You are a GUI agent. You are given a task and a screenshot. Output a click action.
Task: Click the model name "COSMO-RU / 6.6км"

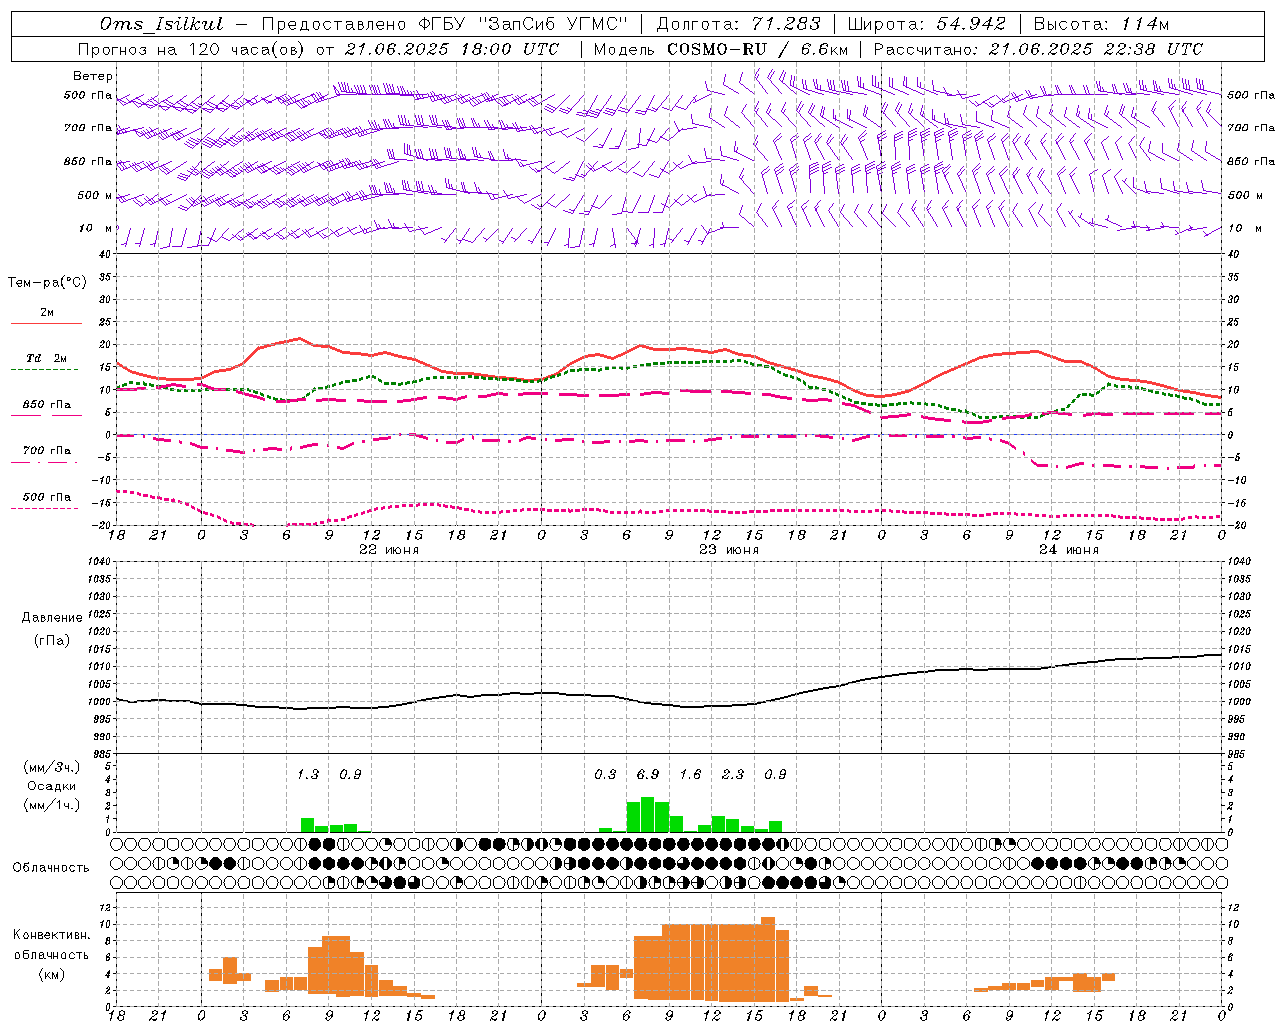point(720,49)
